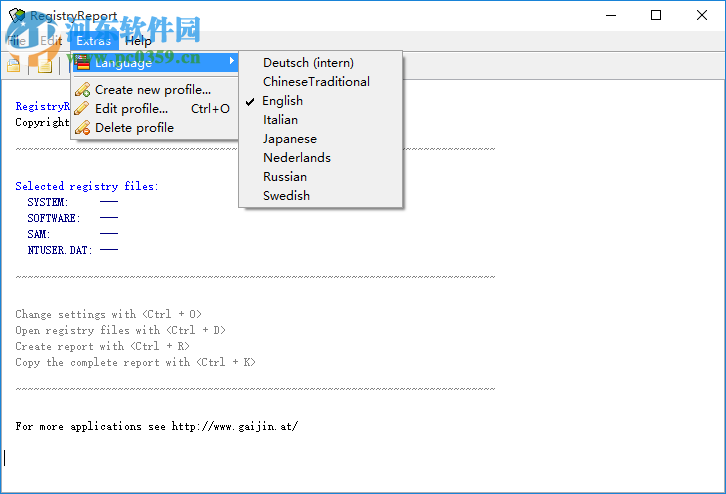
Task: Select the checked English language
Action: click(320, 100)
